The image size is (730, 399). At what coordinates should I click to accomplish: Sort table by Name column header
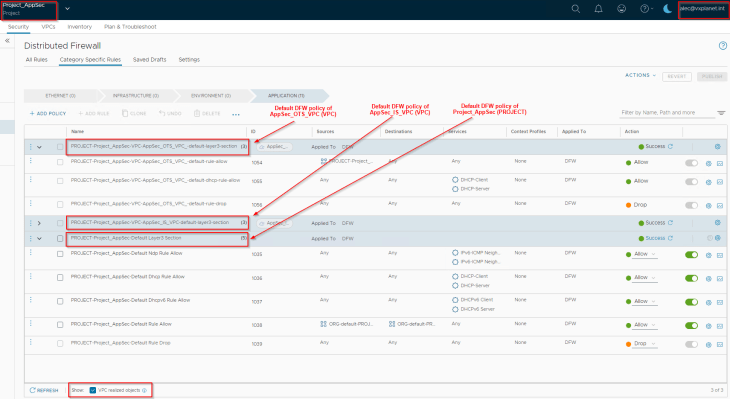78,132
